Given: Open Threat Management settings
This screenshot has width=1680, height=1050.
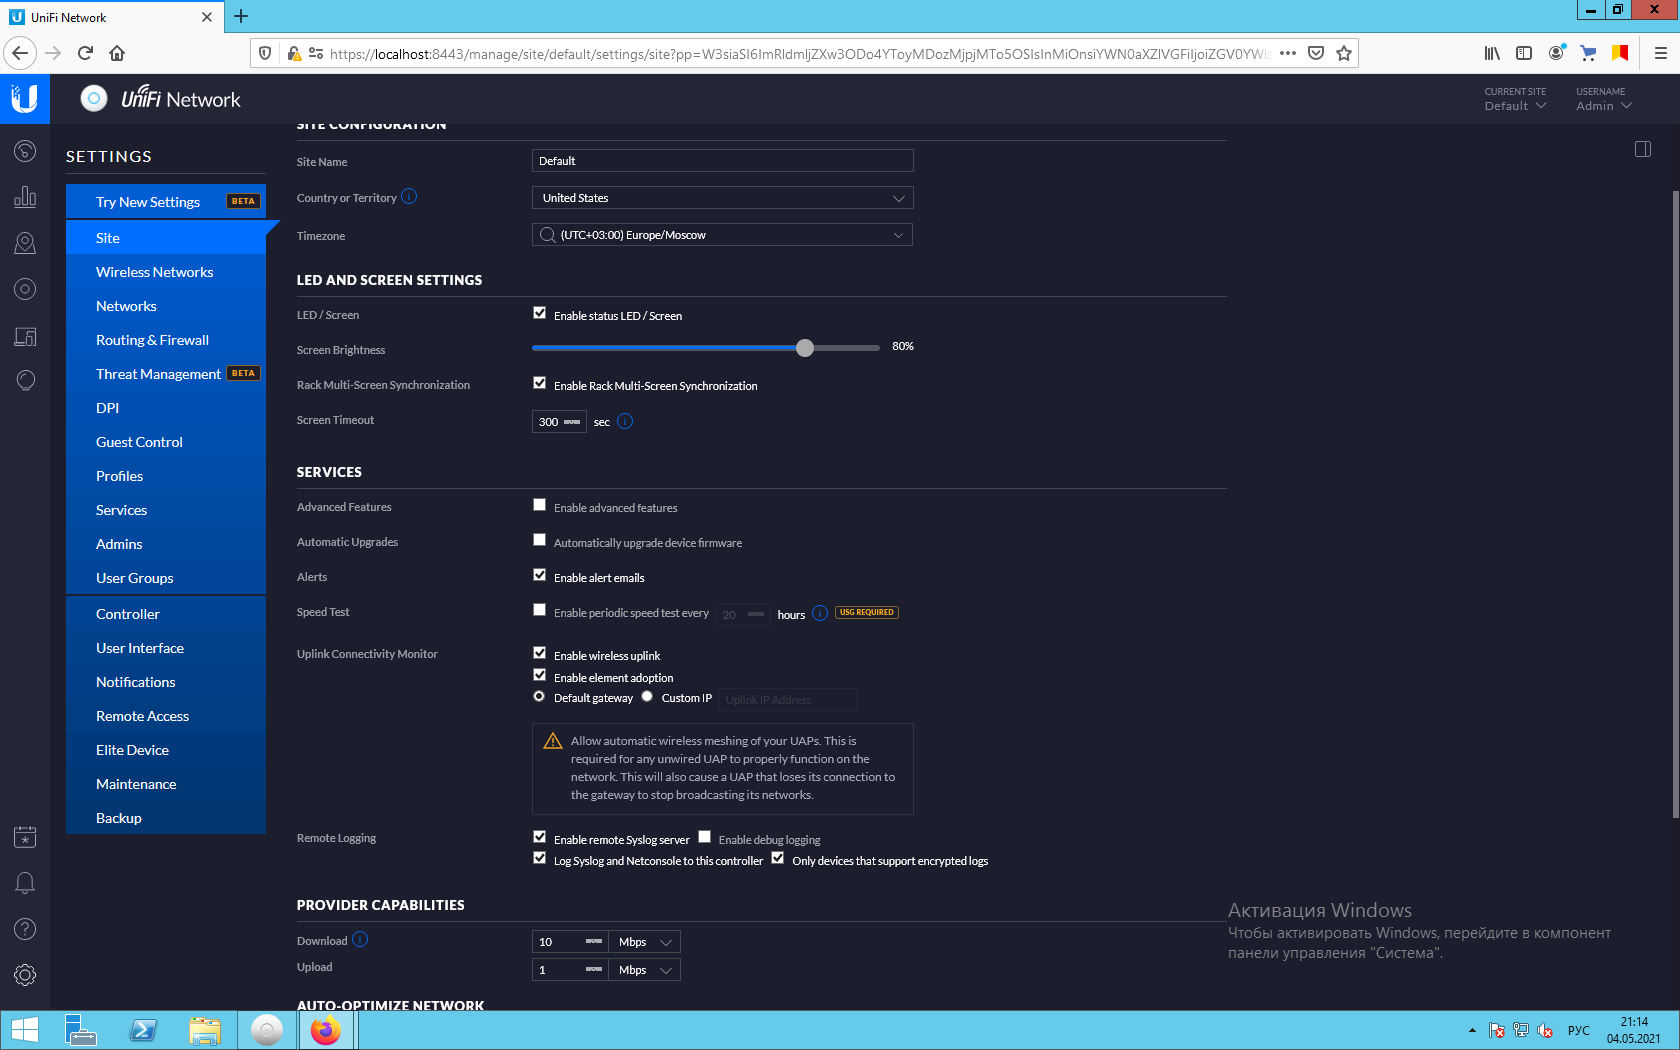Looking at the screenshot, I should (166, 374).
